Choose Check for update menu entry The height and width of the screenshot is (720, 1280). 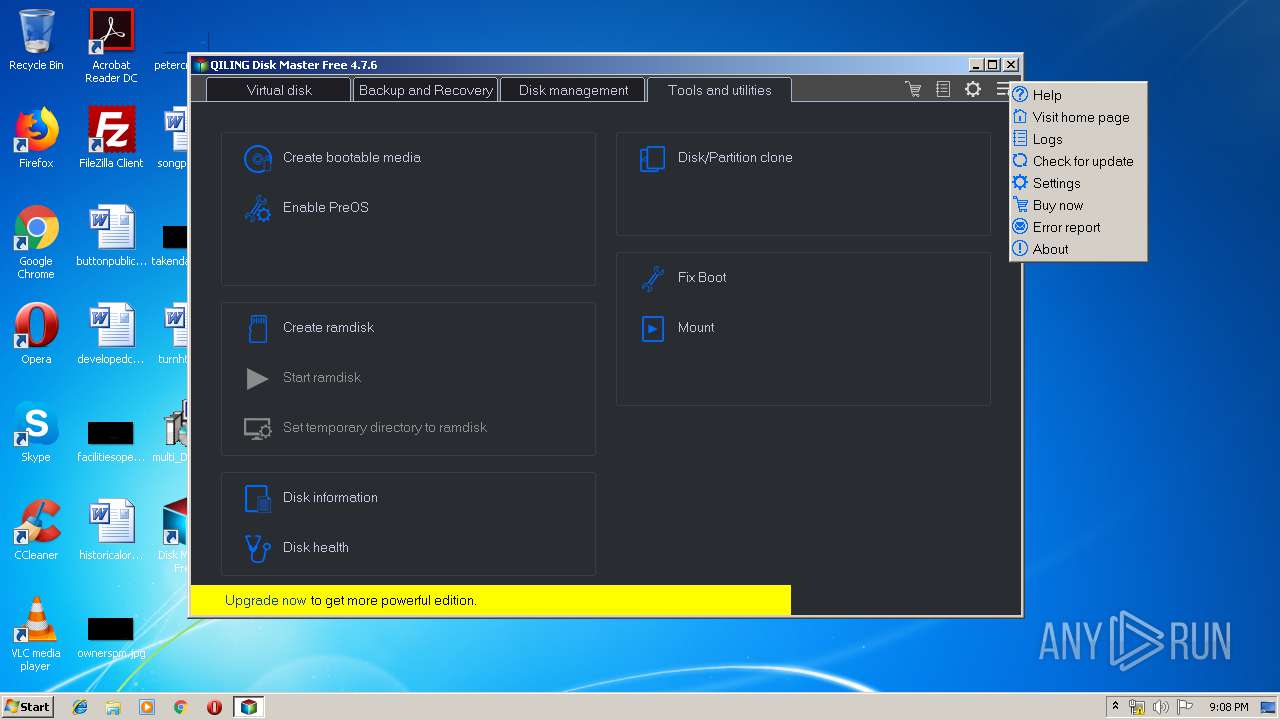point(1078,161)
